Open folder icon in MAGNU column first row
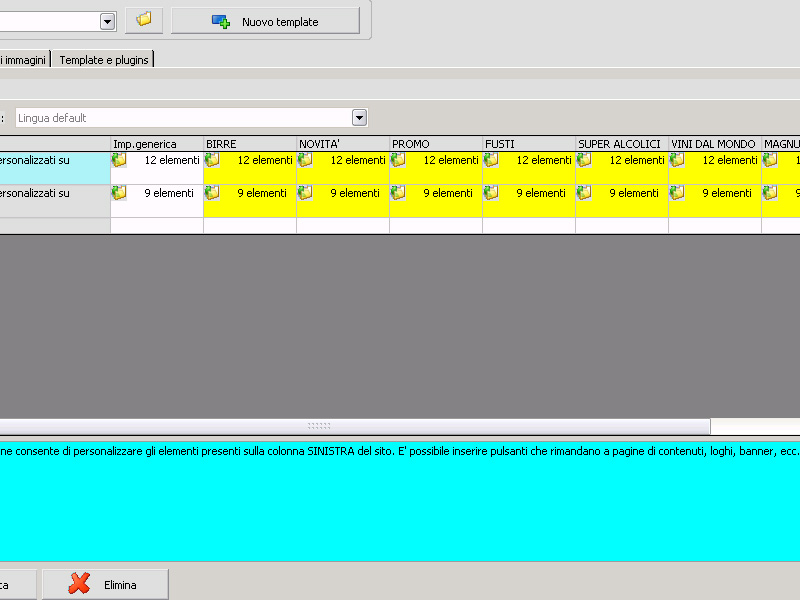800x600 pixels. pyautogui.click(x=770, y=160)
